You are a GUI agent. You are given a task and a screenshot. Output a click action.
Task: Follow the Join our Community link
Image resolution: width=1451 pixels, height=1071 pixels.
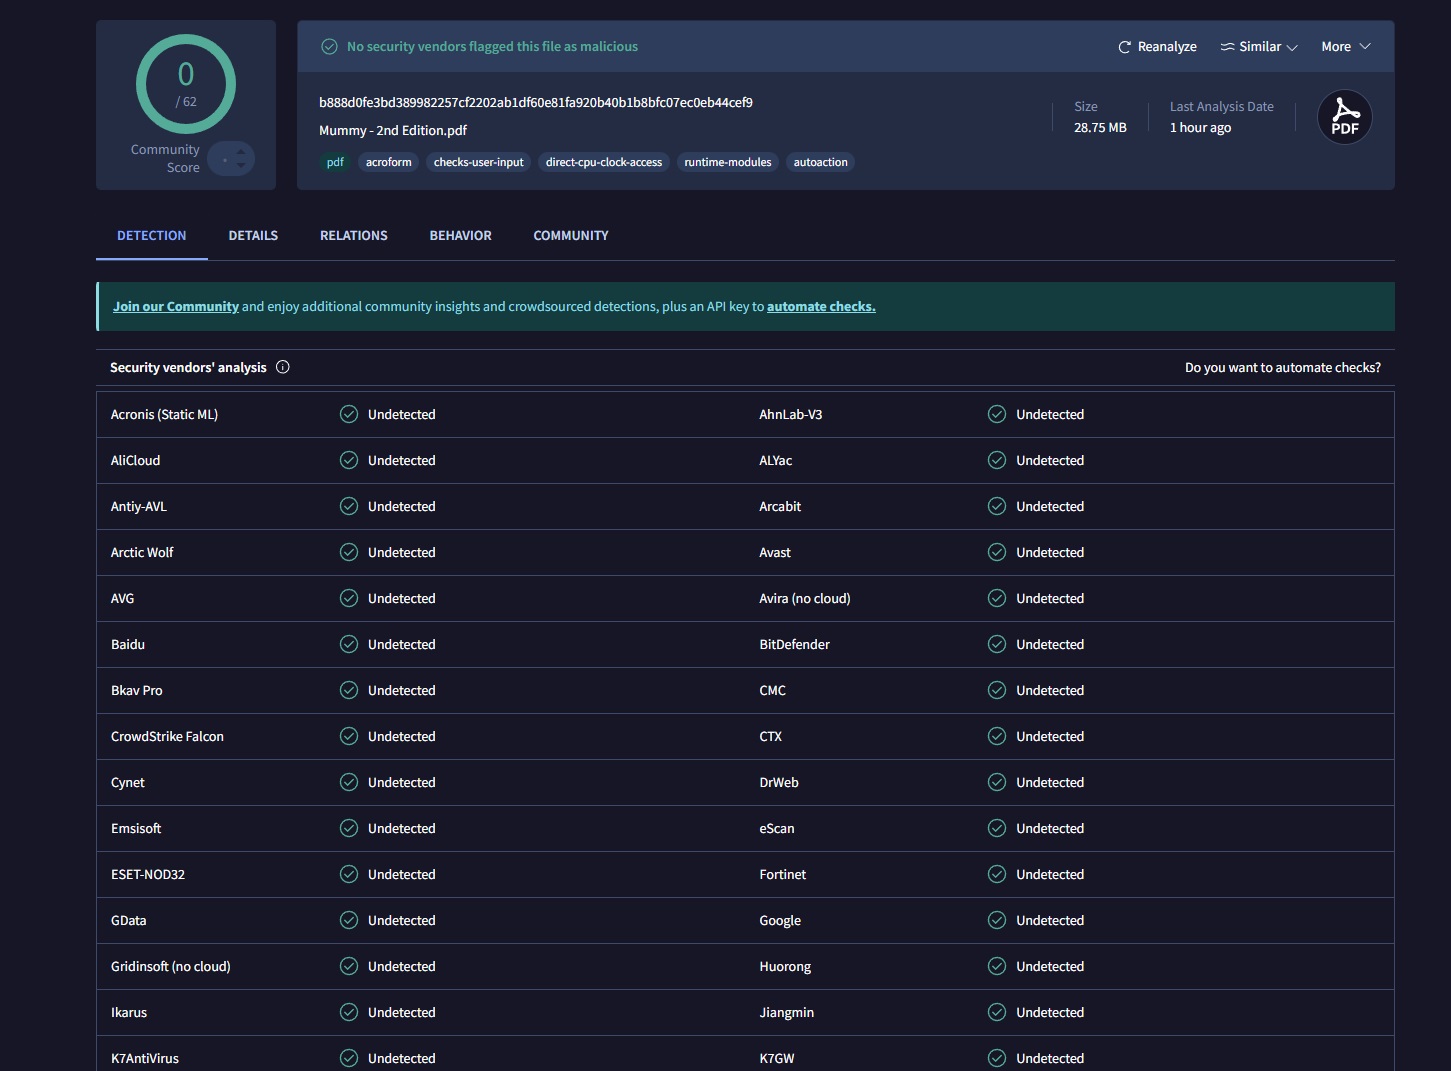click(x=176, y=307)
